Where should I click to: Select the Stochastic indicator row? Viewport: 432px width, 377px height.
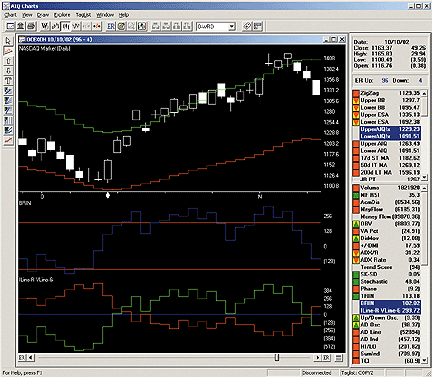point(387,282)
